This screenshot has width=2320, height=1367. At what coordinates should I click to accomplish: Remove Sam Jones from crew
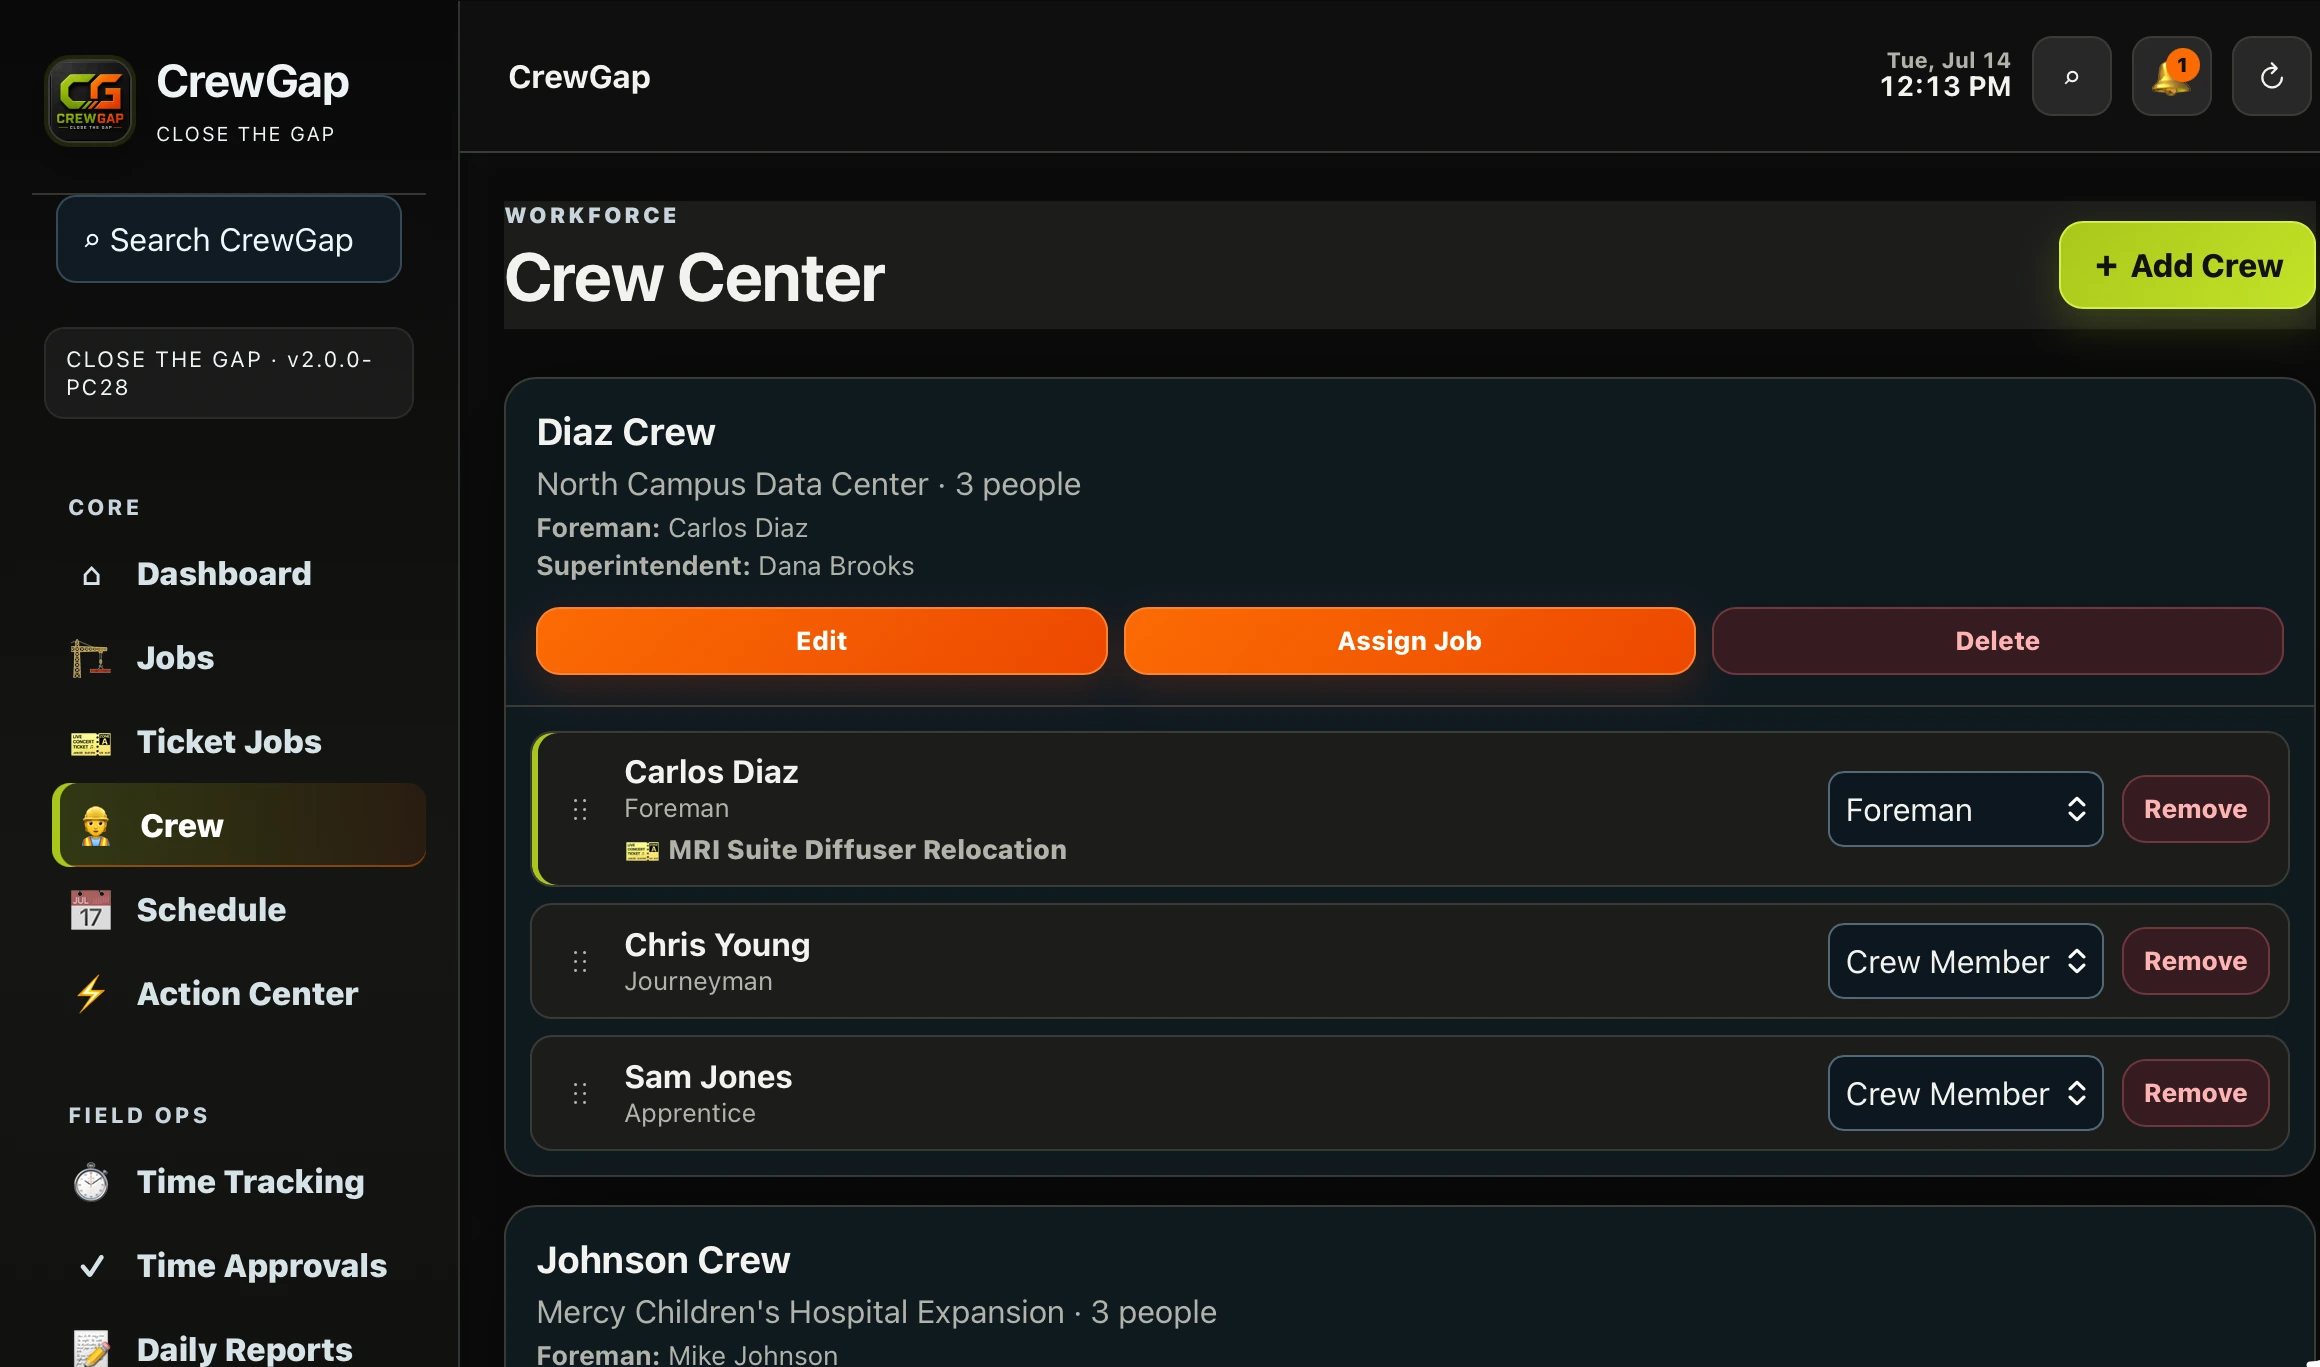click(x=2195, y=1093)
